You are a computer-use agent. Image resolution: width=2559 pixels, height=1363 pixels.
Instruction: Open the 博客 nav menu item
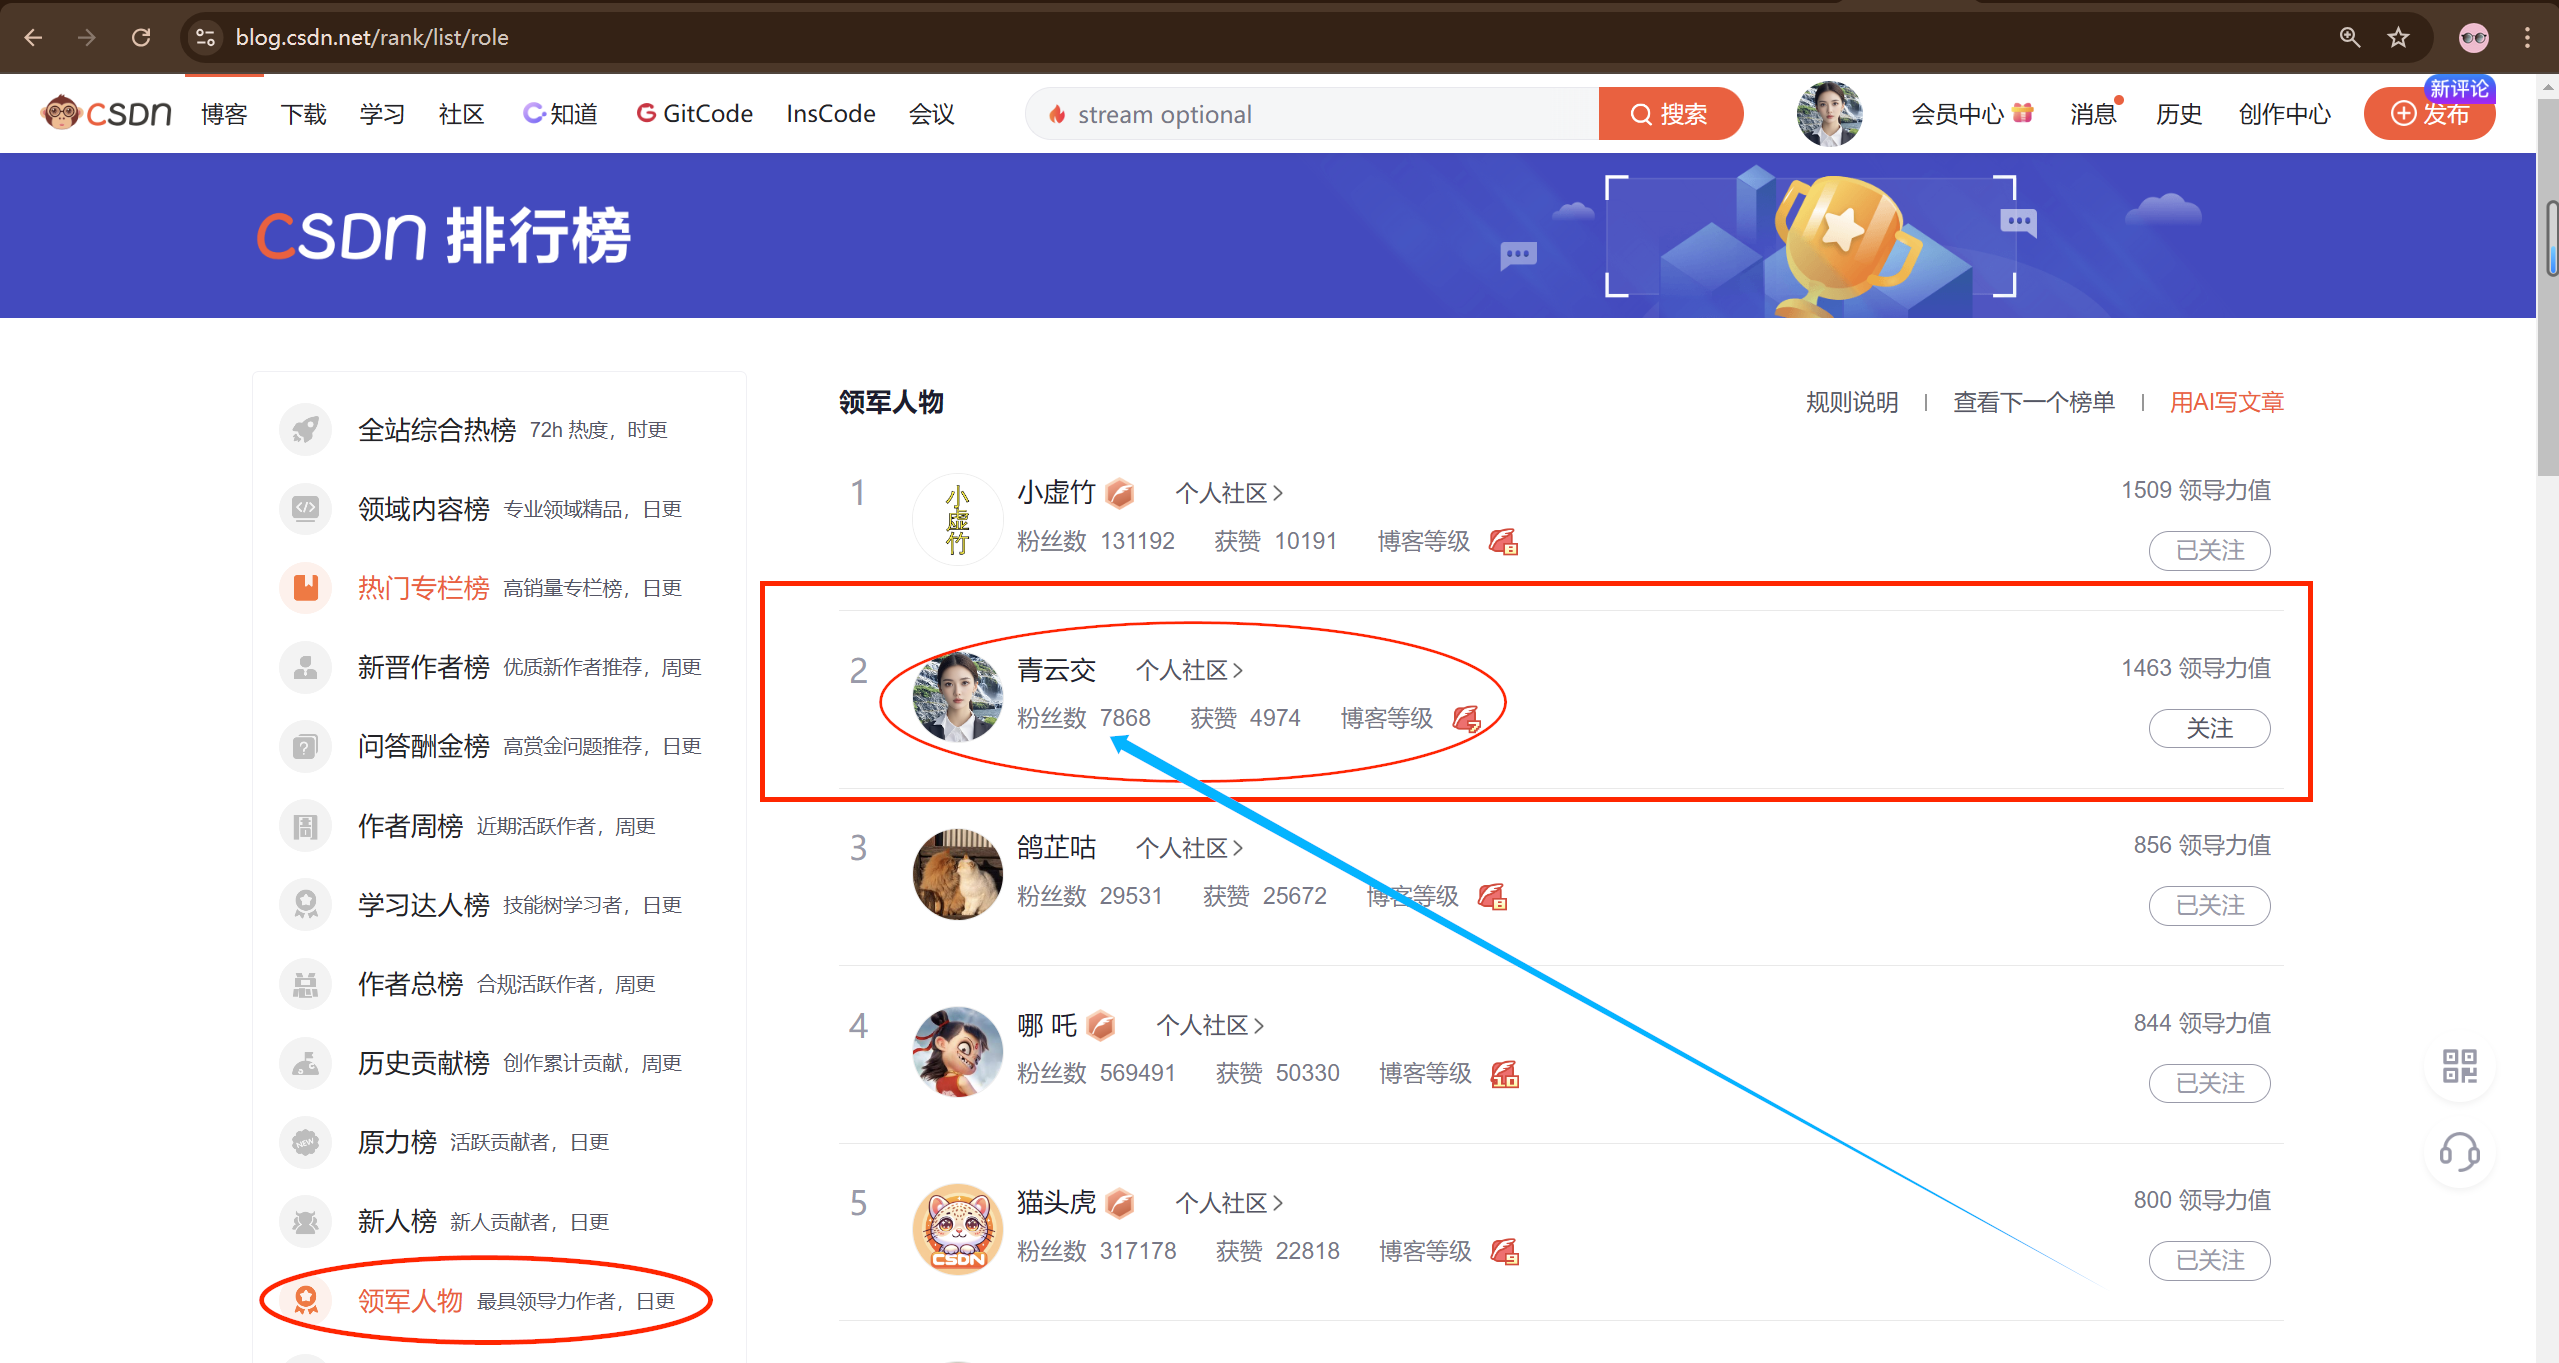[224, 114]
